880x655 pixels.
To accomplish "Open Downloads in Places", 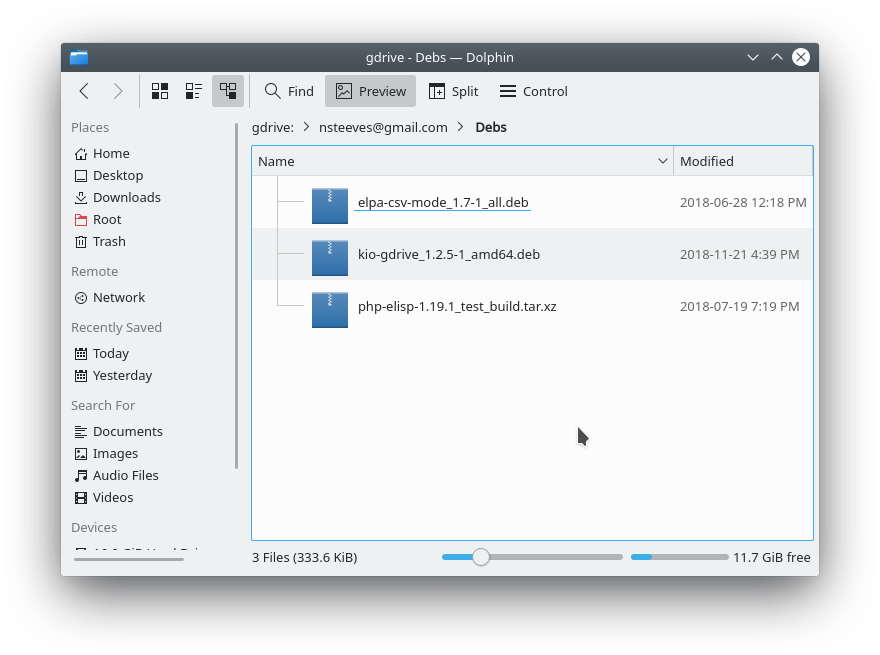I will (x=118, y=198).
